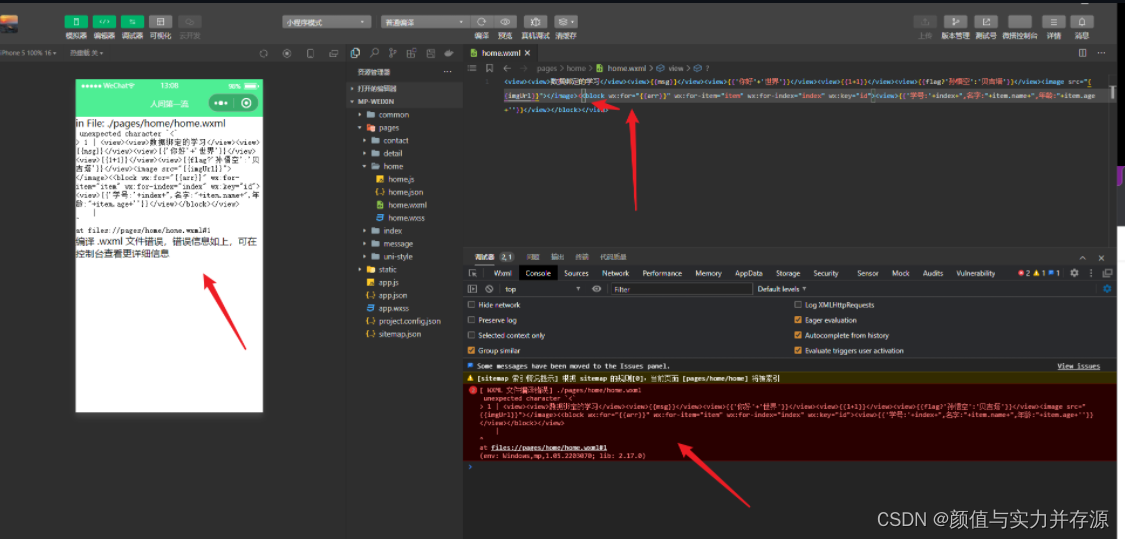Open source control branch icon in sidebar
1125x539 pixels.
[392, 53]
